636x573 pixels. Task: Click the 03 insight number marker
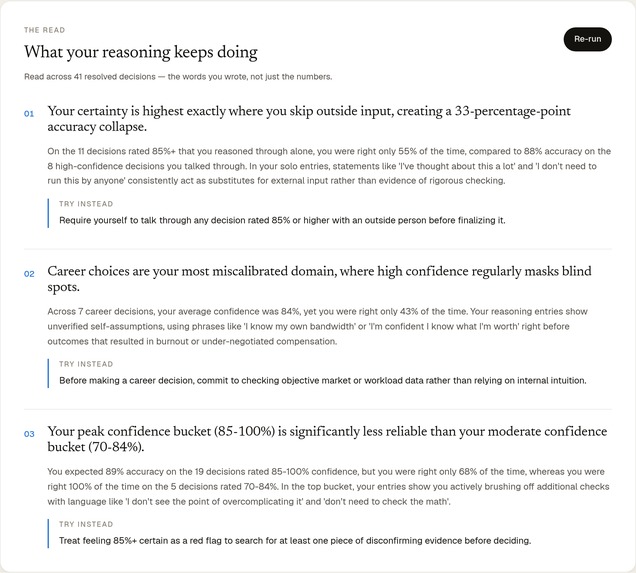pyautogui.click(x=29, y=434)
